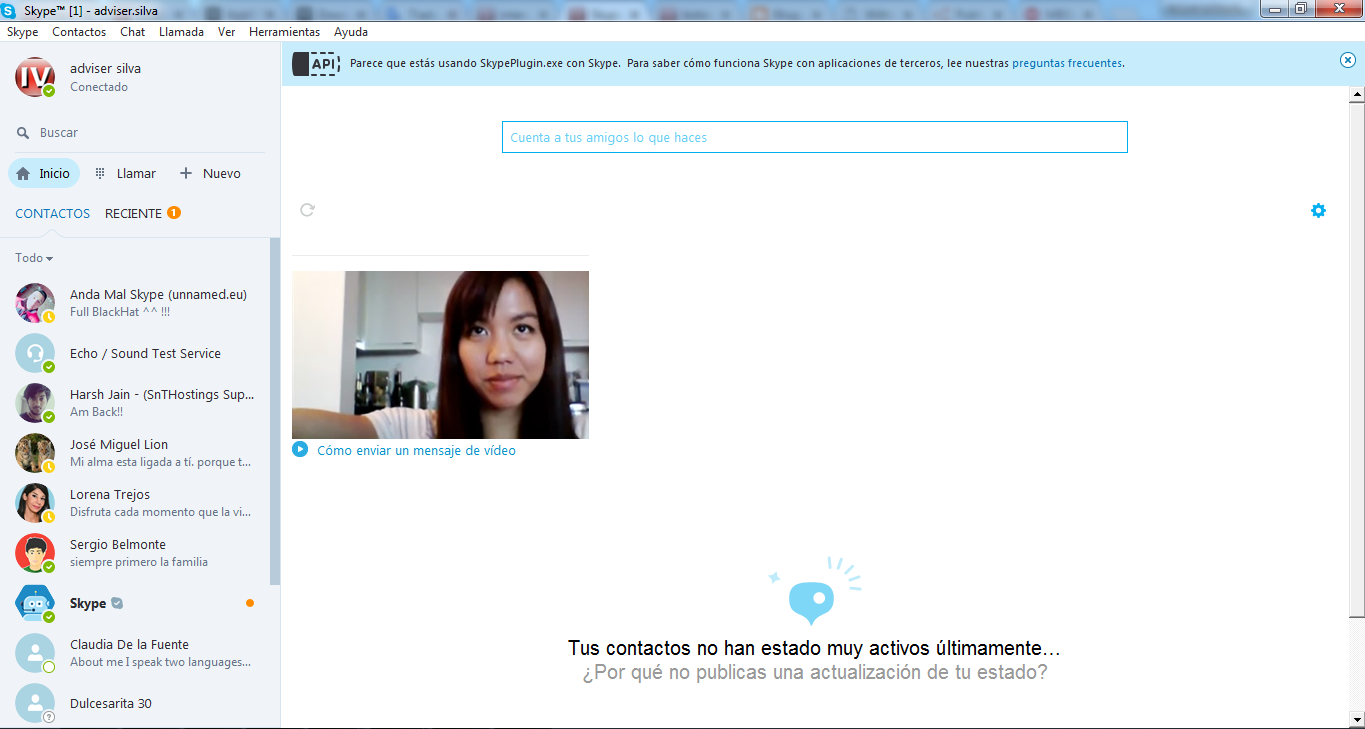Click the Full BlackHat ^^ !!! mood text

[120, 312]
